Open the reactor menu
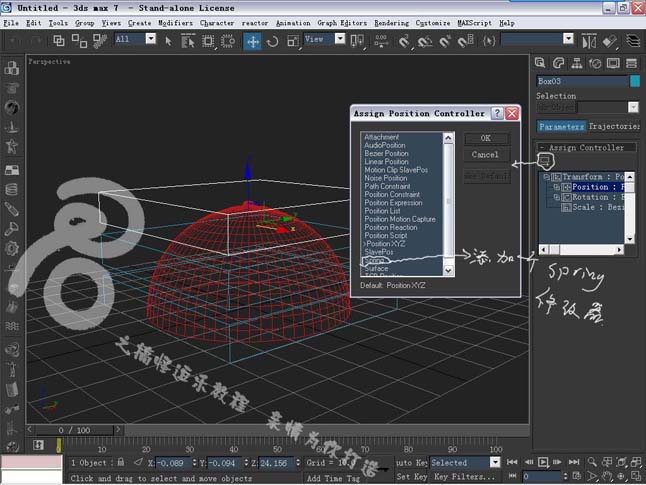This screenshot has width=646, height=485. pos(255,23)
